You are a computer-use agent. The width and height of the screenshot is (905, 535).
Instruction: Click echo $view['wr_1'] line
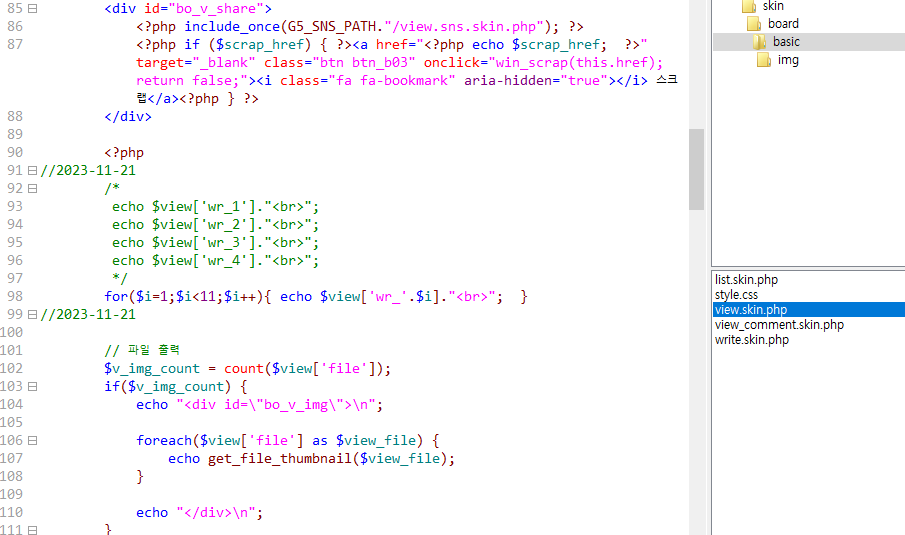coord(215,207)
